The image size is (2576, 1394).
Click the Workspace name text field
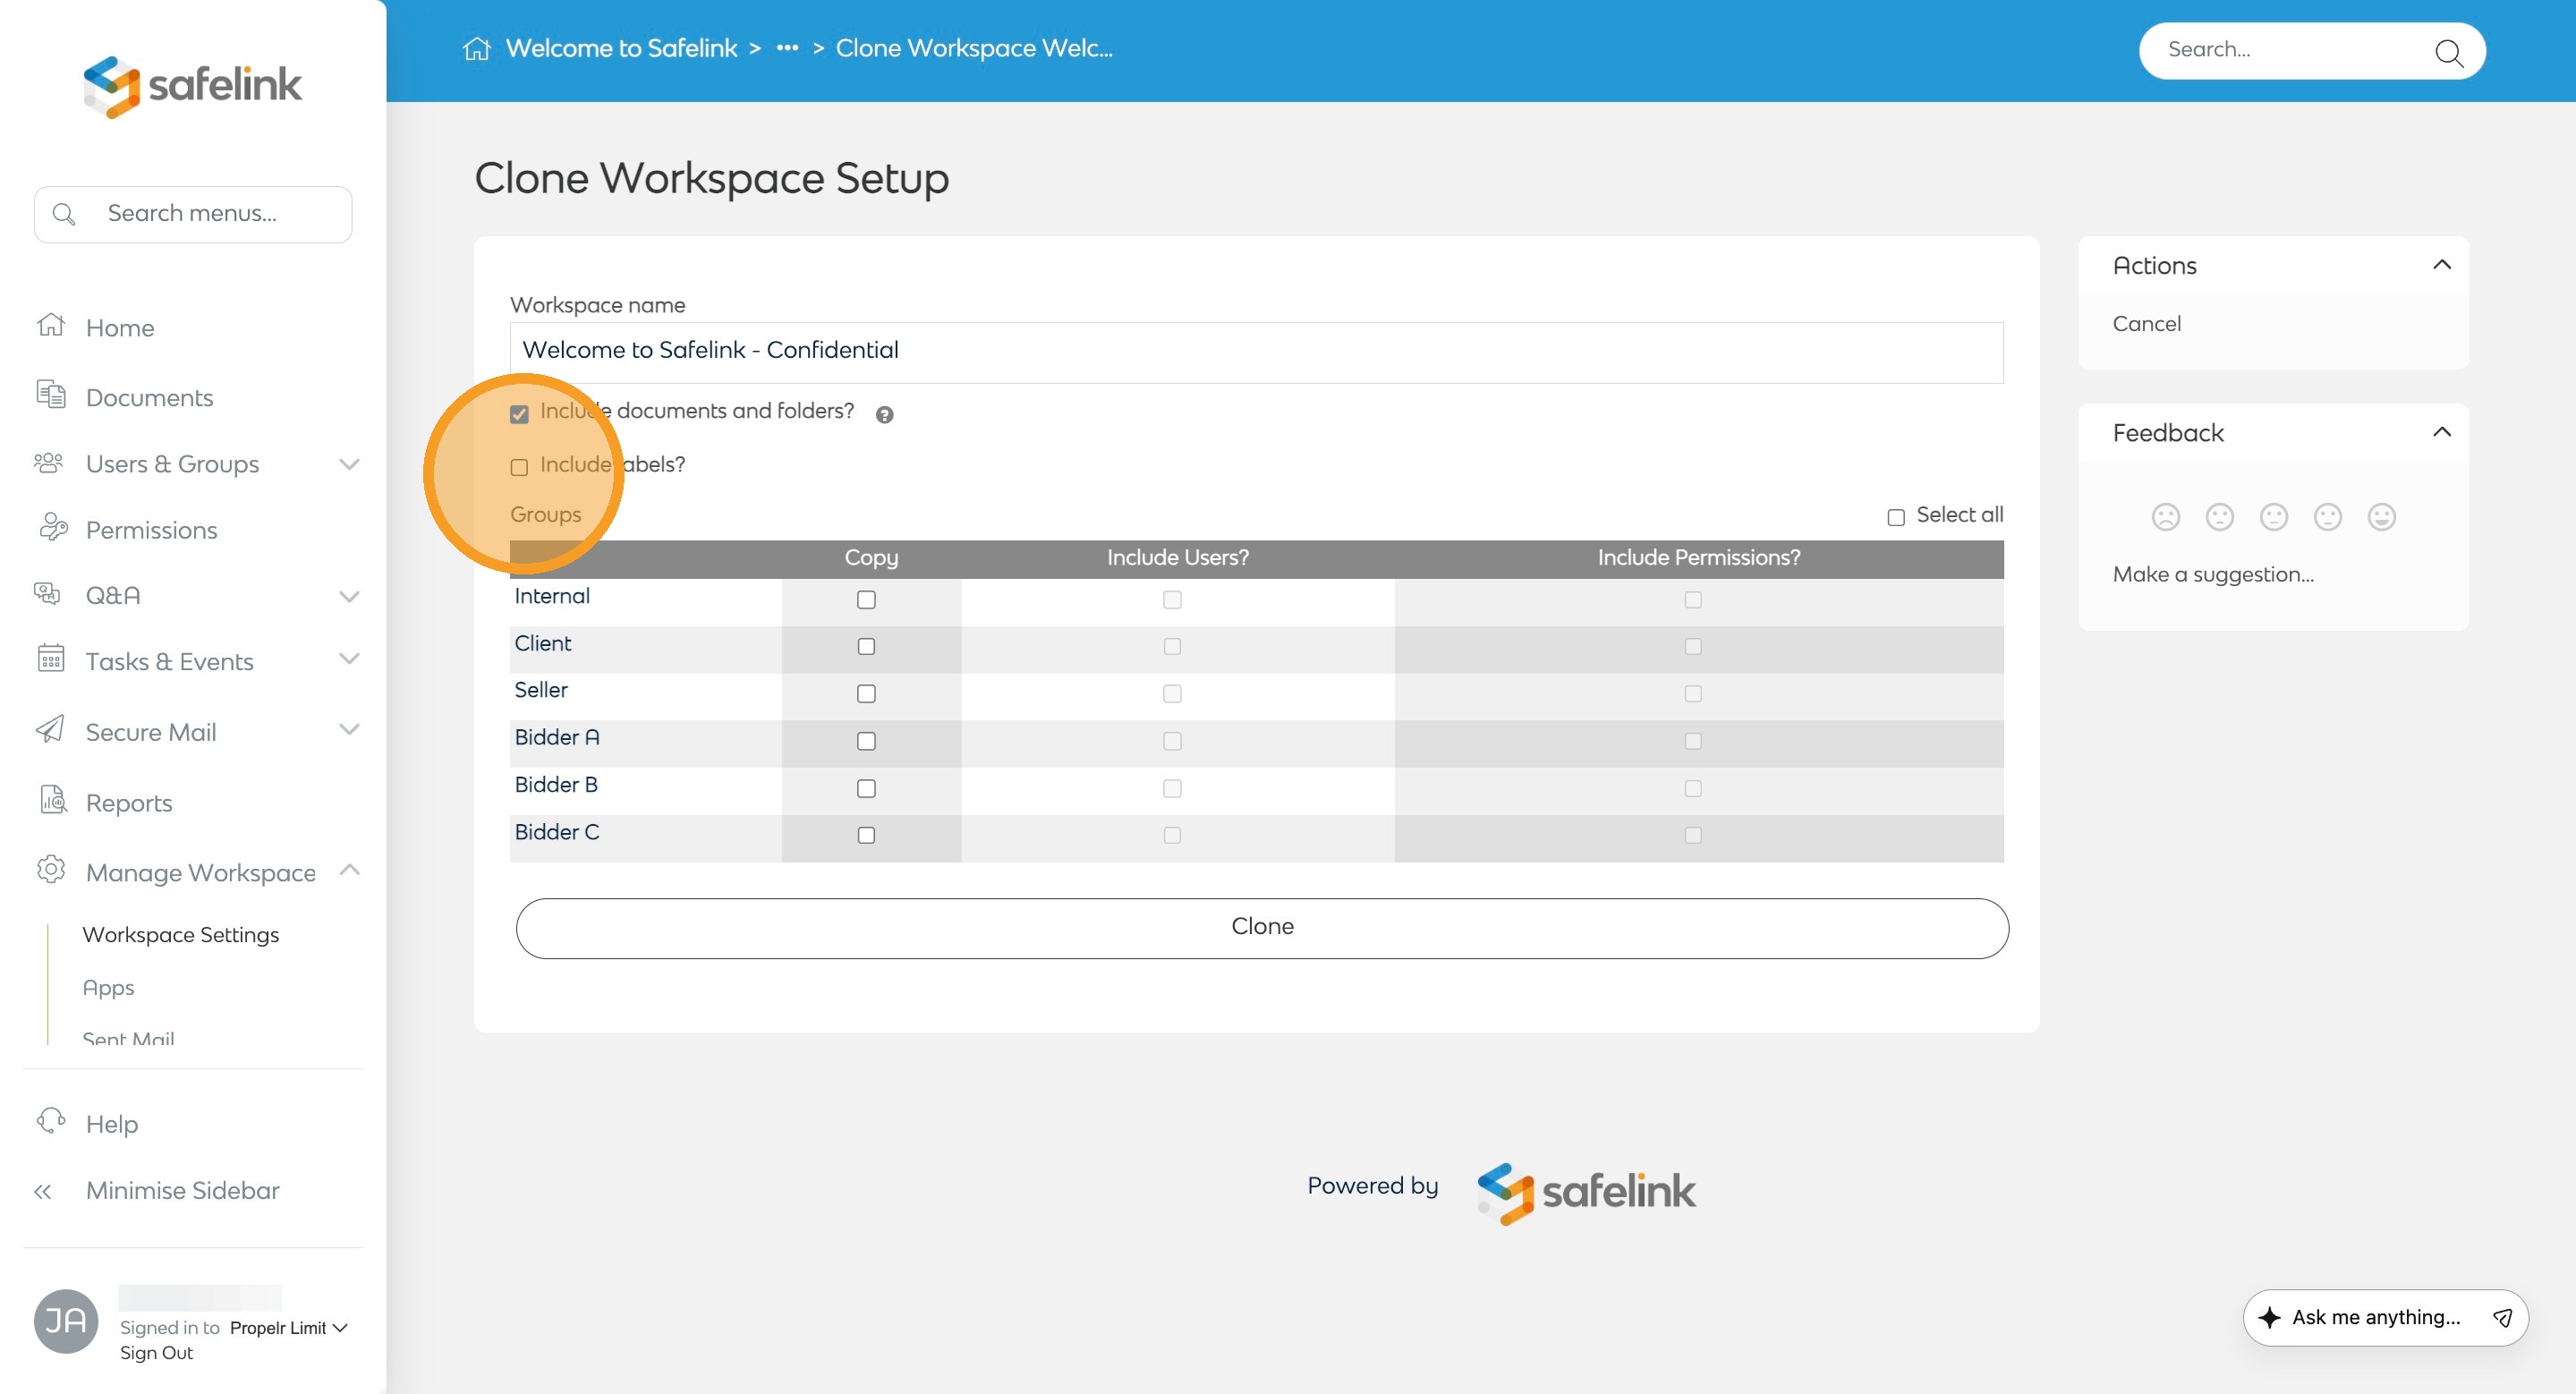(1256, 352)
